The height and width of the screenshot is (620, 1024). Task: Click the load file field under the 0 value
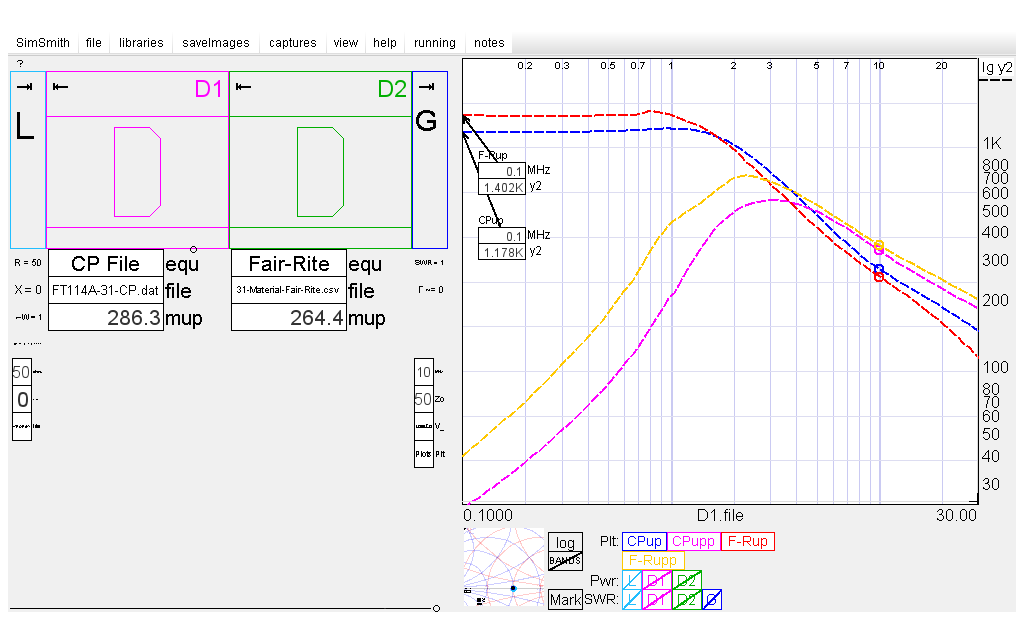22,427
